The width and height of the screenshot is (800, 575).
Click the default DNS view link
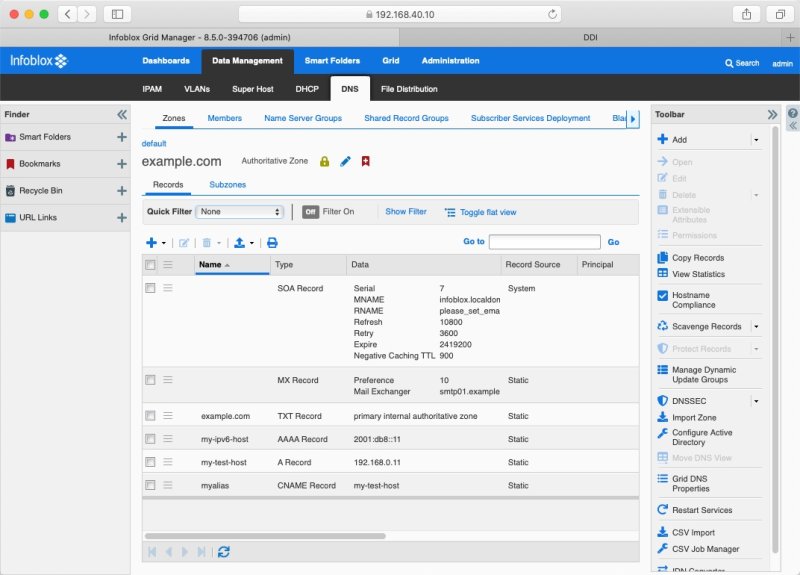point(154,144)
